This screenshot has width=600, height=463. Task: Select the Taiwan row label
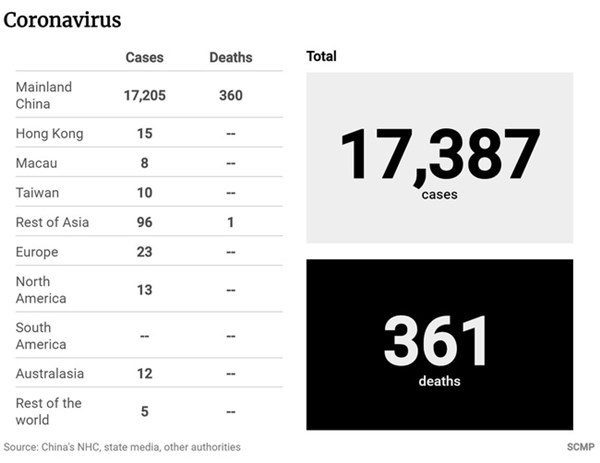pyautogui.click(x=37, y=192)
